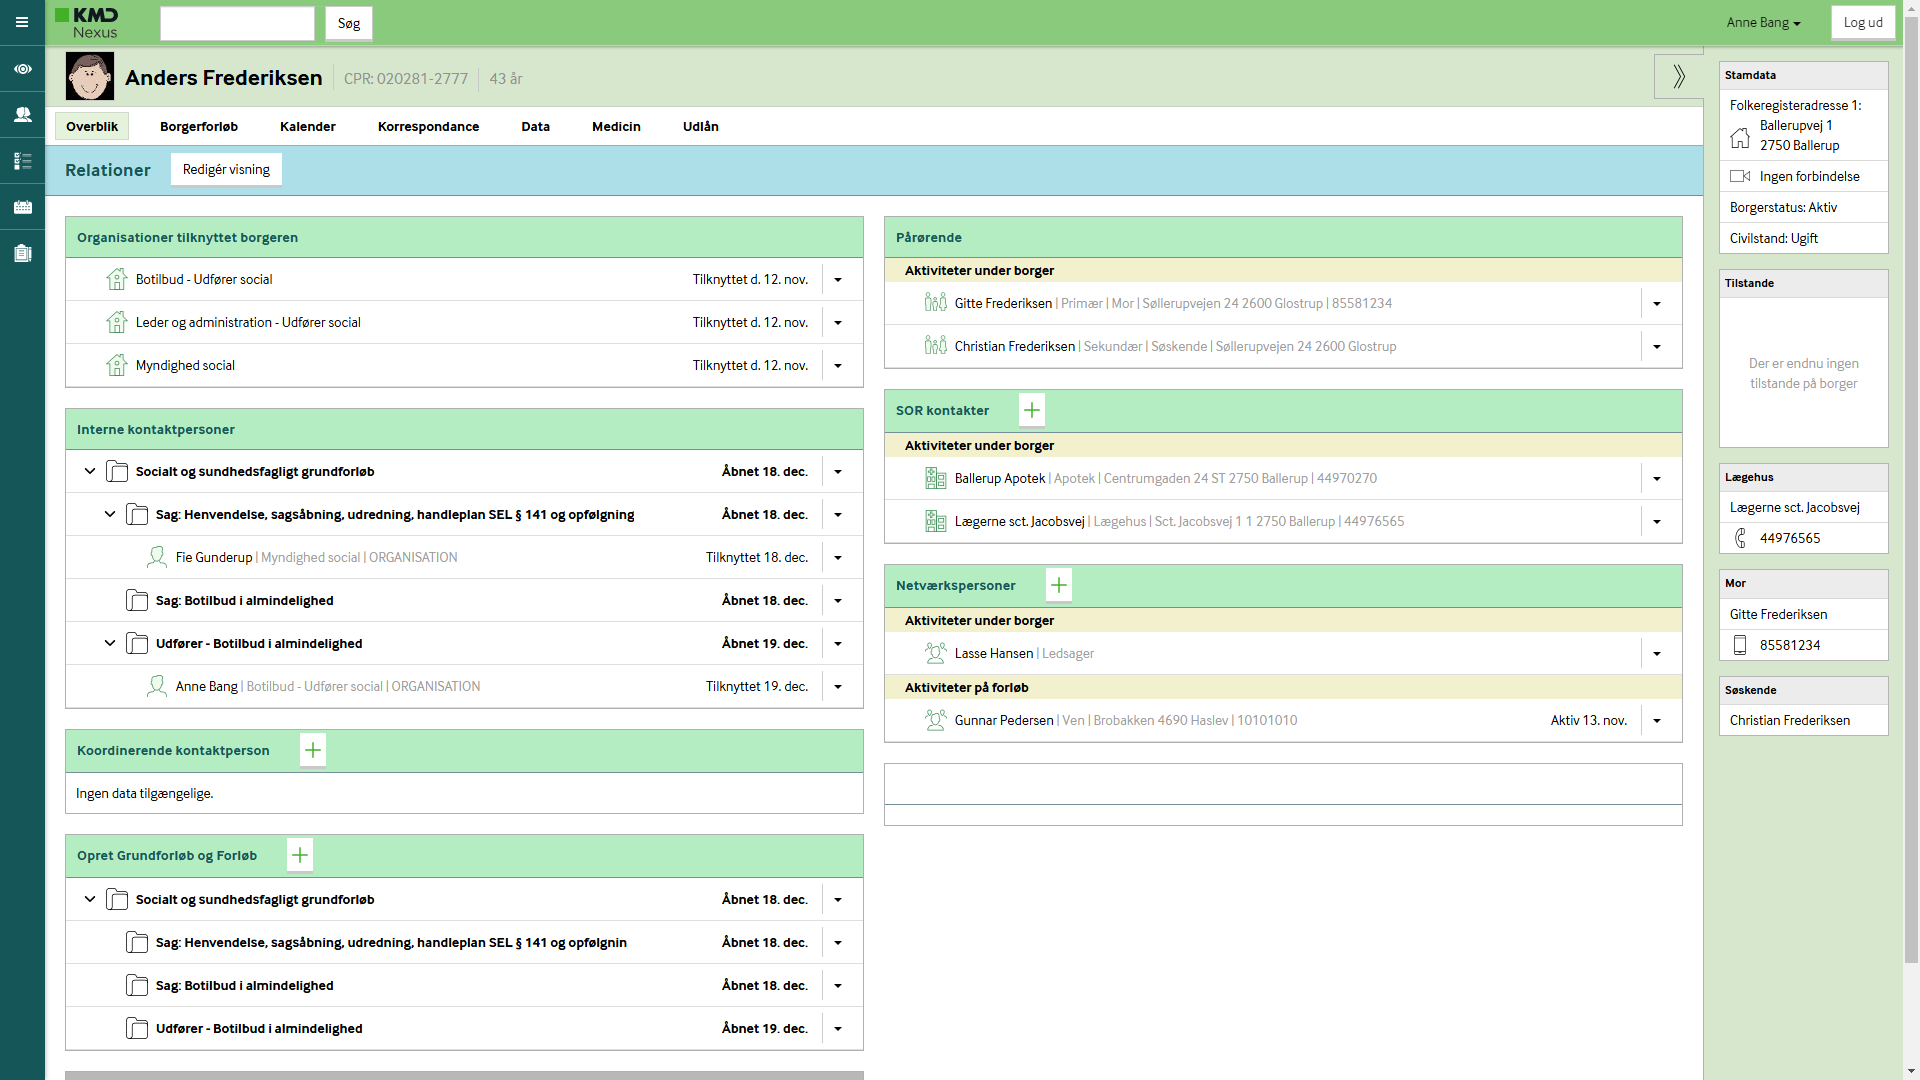Open the Medicin tab
The image size is (1920, 1080).
[616, 126]
